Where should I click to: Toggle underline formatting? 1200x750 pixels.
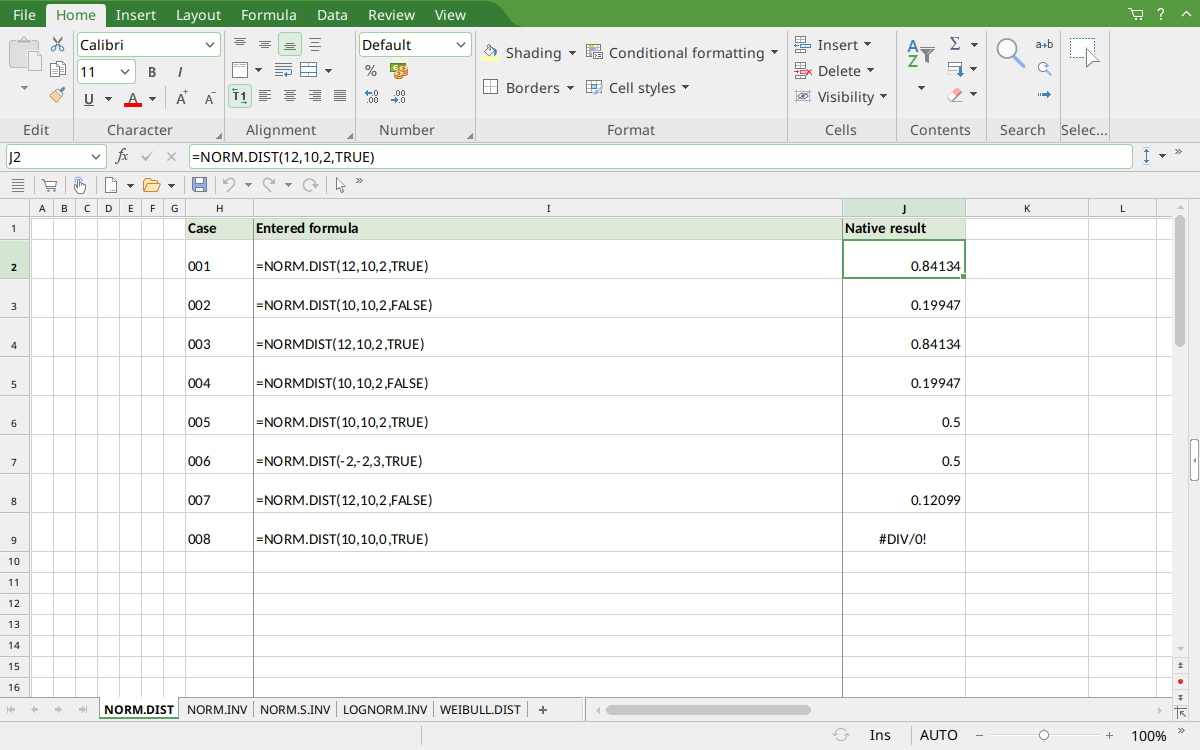point(89,99)
